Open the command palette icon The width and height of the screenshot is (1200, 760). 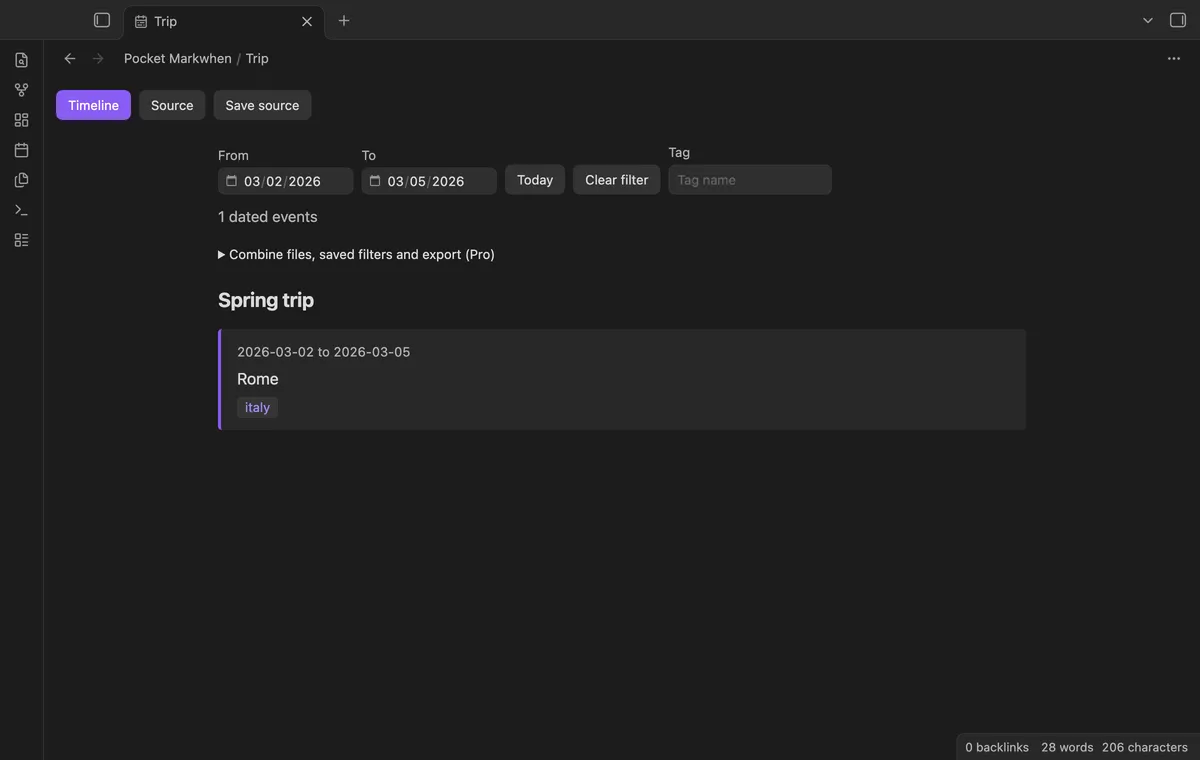pos(21,210)
